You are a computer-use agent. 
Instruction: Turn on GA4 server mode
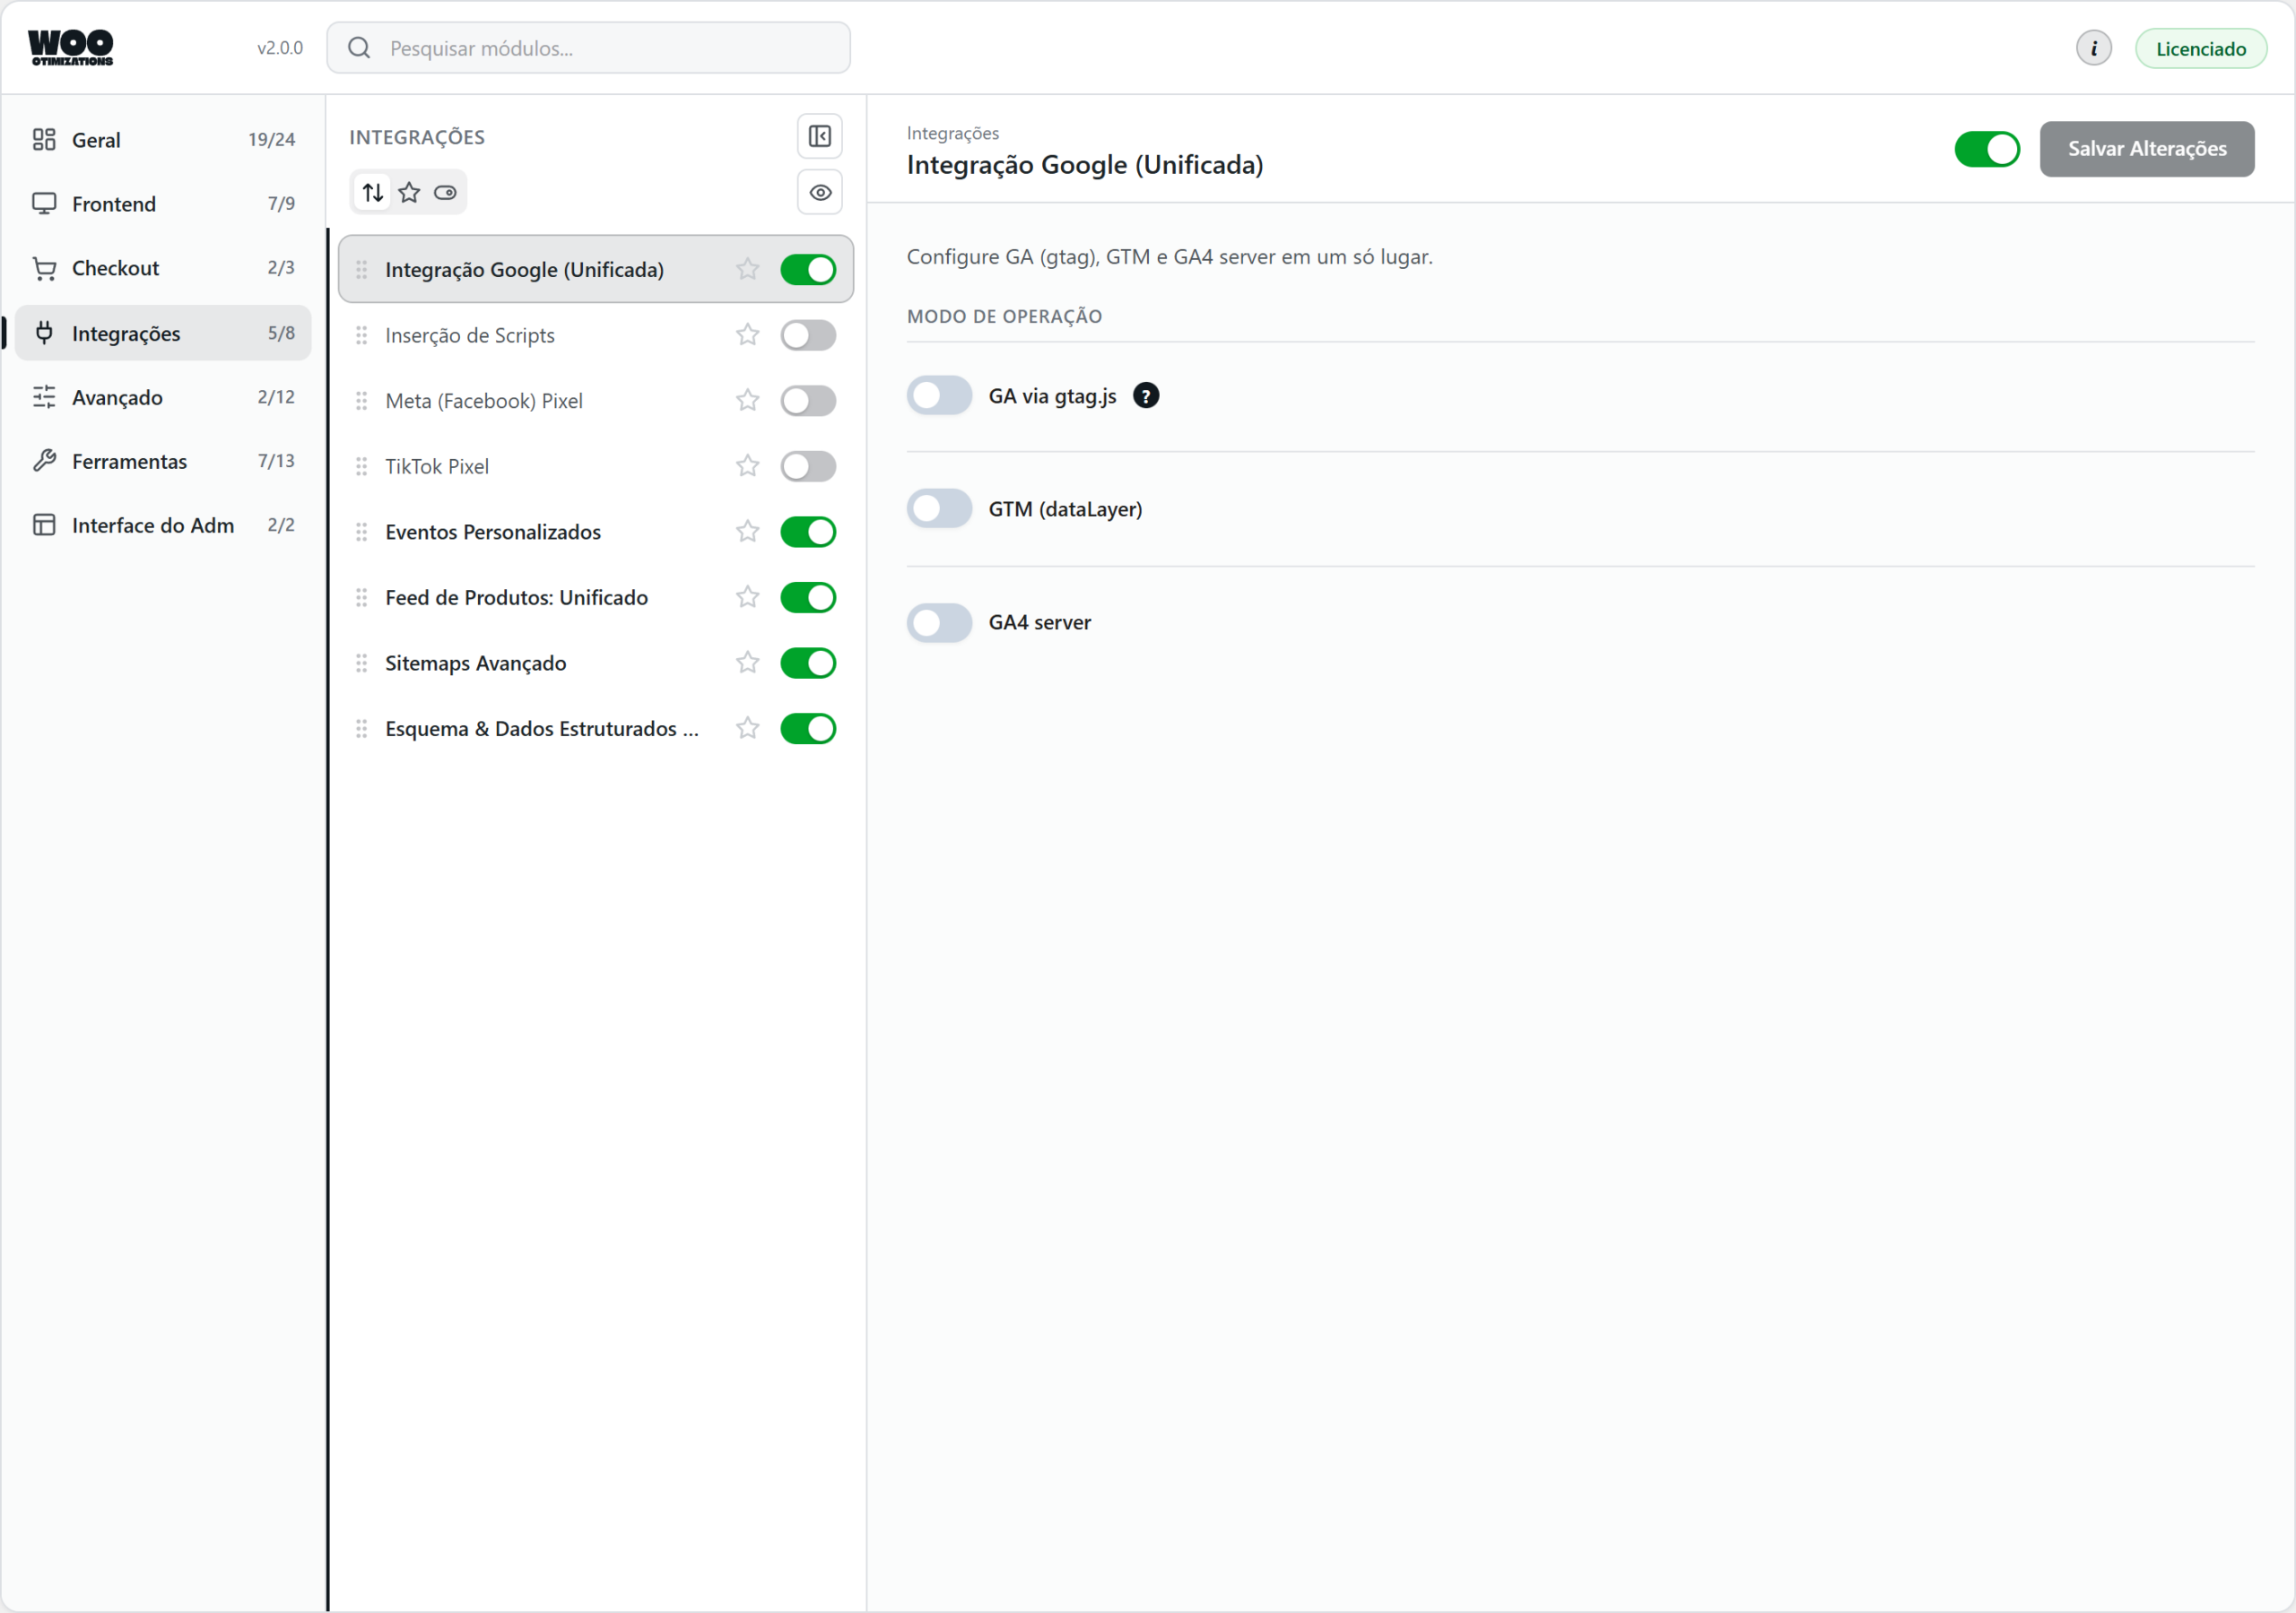click(939, 622)
